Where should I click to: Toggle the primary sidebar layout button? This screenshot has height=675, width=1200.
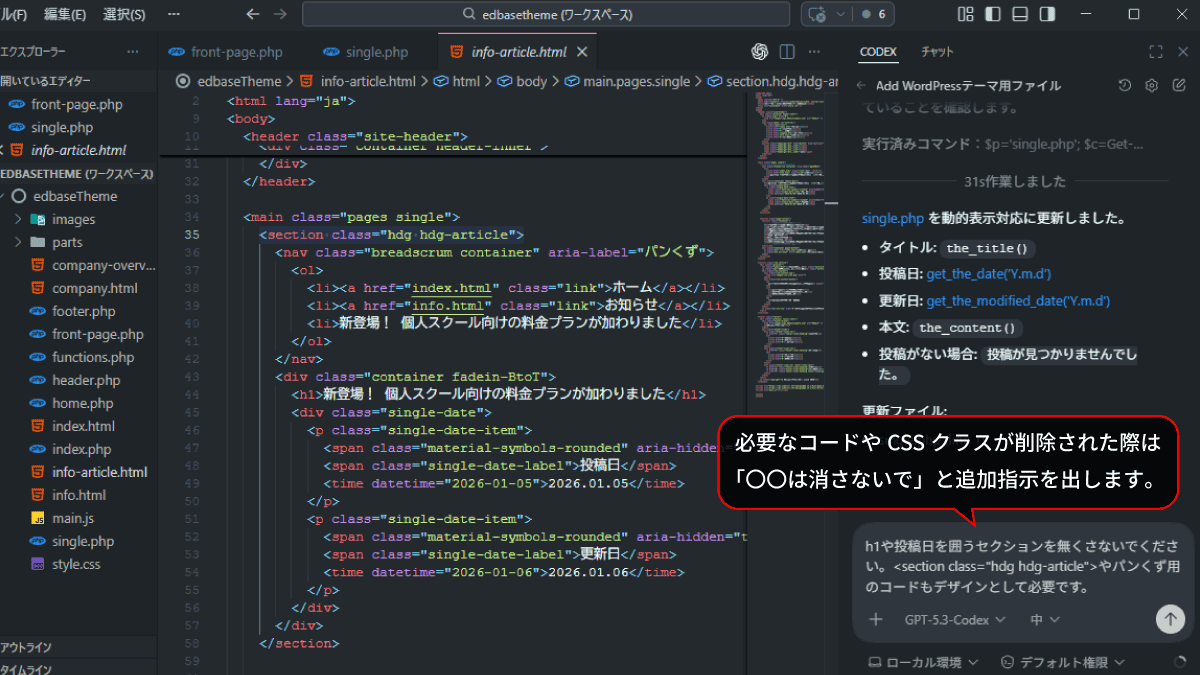992,15
